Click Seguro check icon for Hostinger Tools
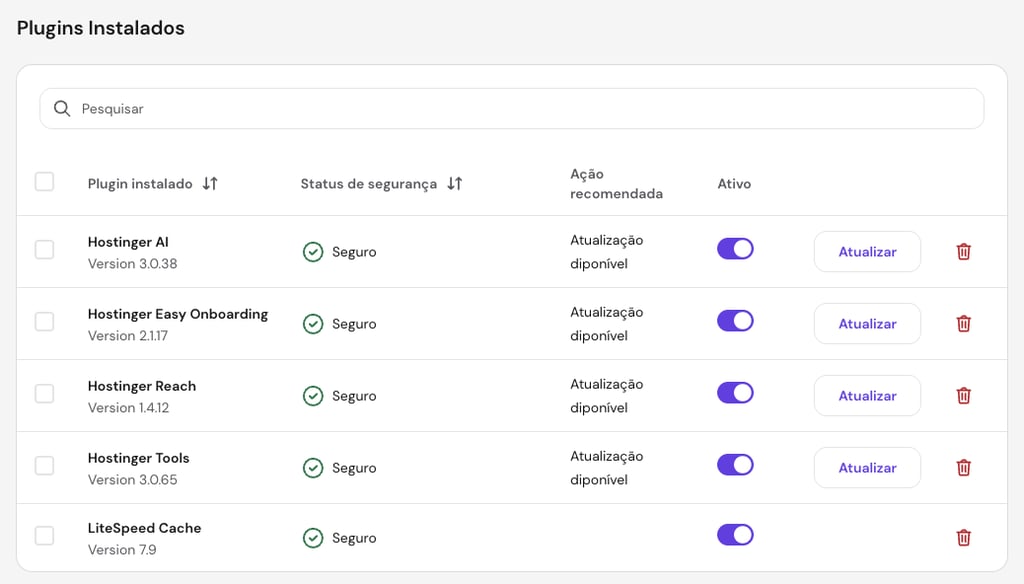The width and height of the screenshot is (1024, 584). tap(313, 468)
